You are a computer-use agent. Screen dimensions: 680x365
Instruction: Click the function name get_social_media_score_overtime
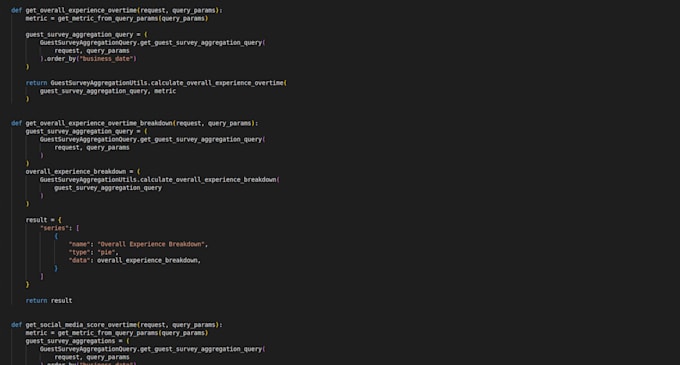[x=81, y=325]
